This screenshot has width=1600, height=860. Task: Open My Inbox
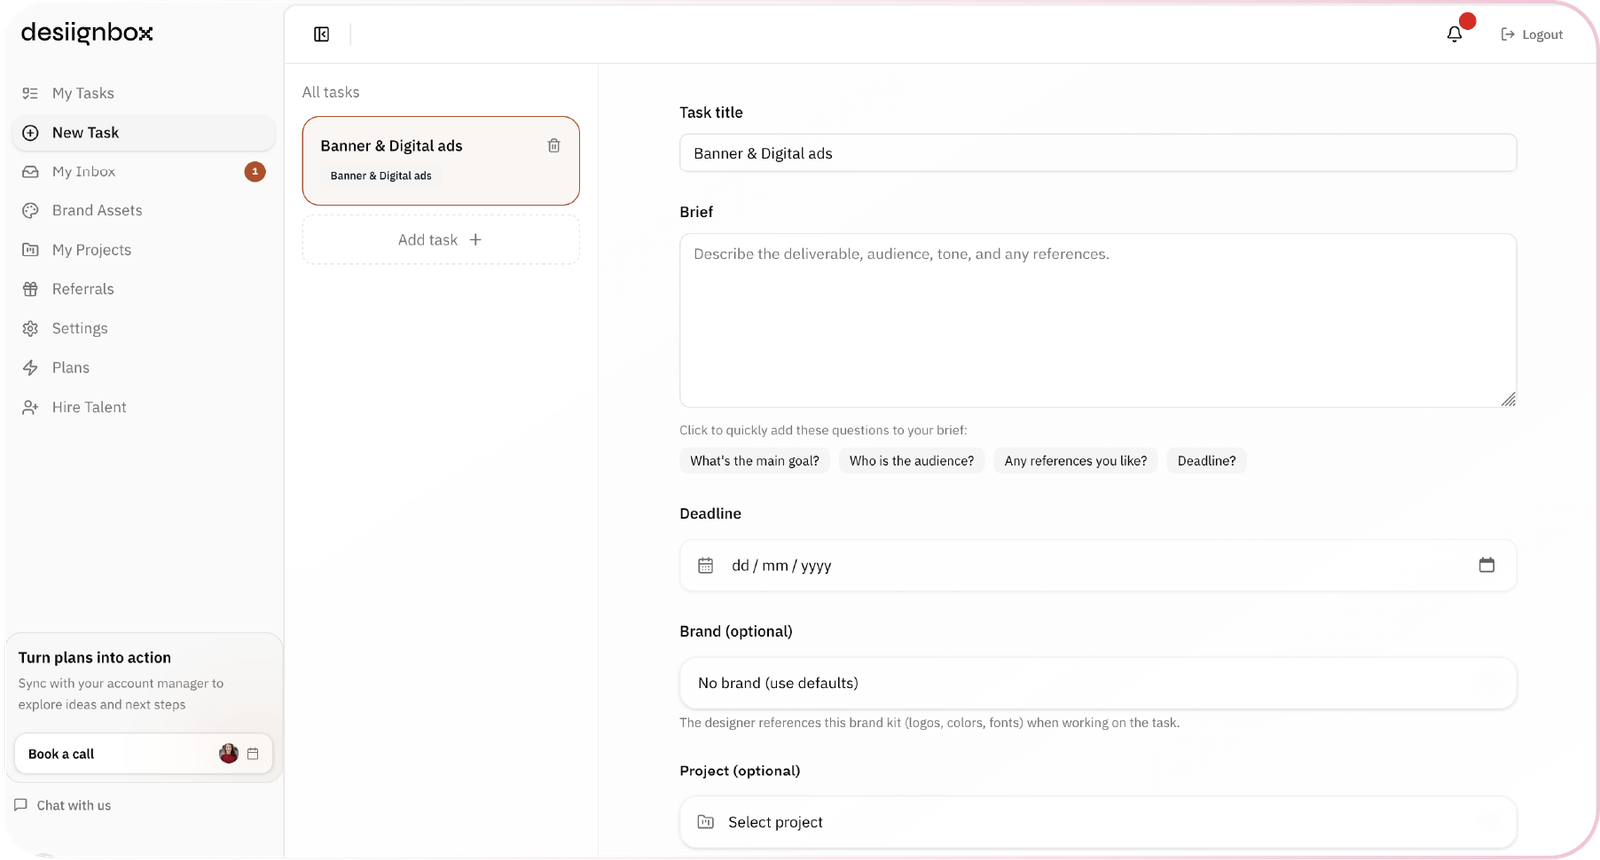click(x=143, y=172)
